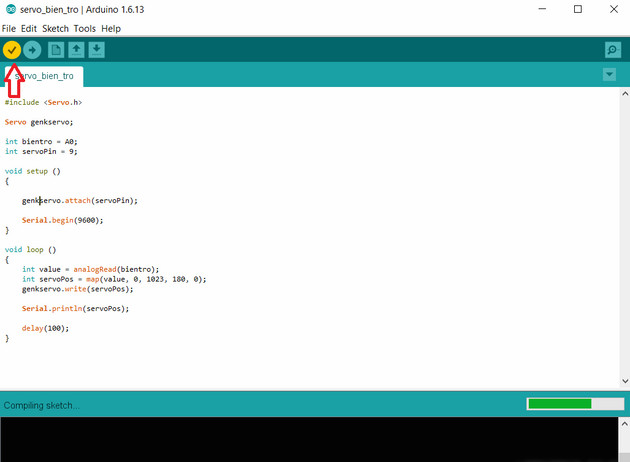This screenshot has width=630, height=462.
Task: Maximize the Arduino window
Action: click(577, 9)
